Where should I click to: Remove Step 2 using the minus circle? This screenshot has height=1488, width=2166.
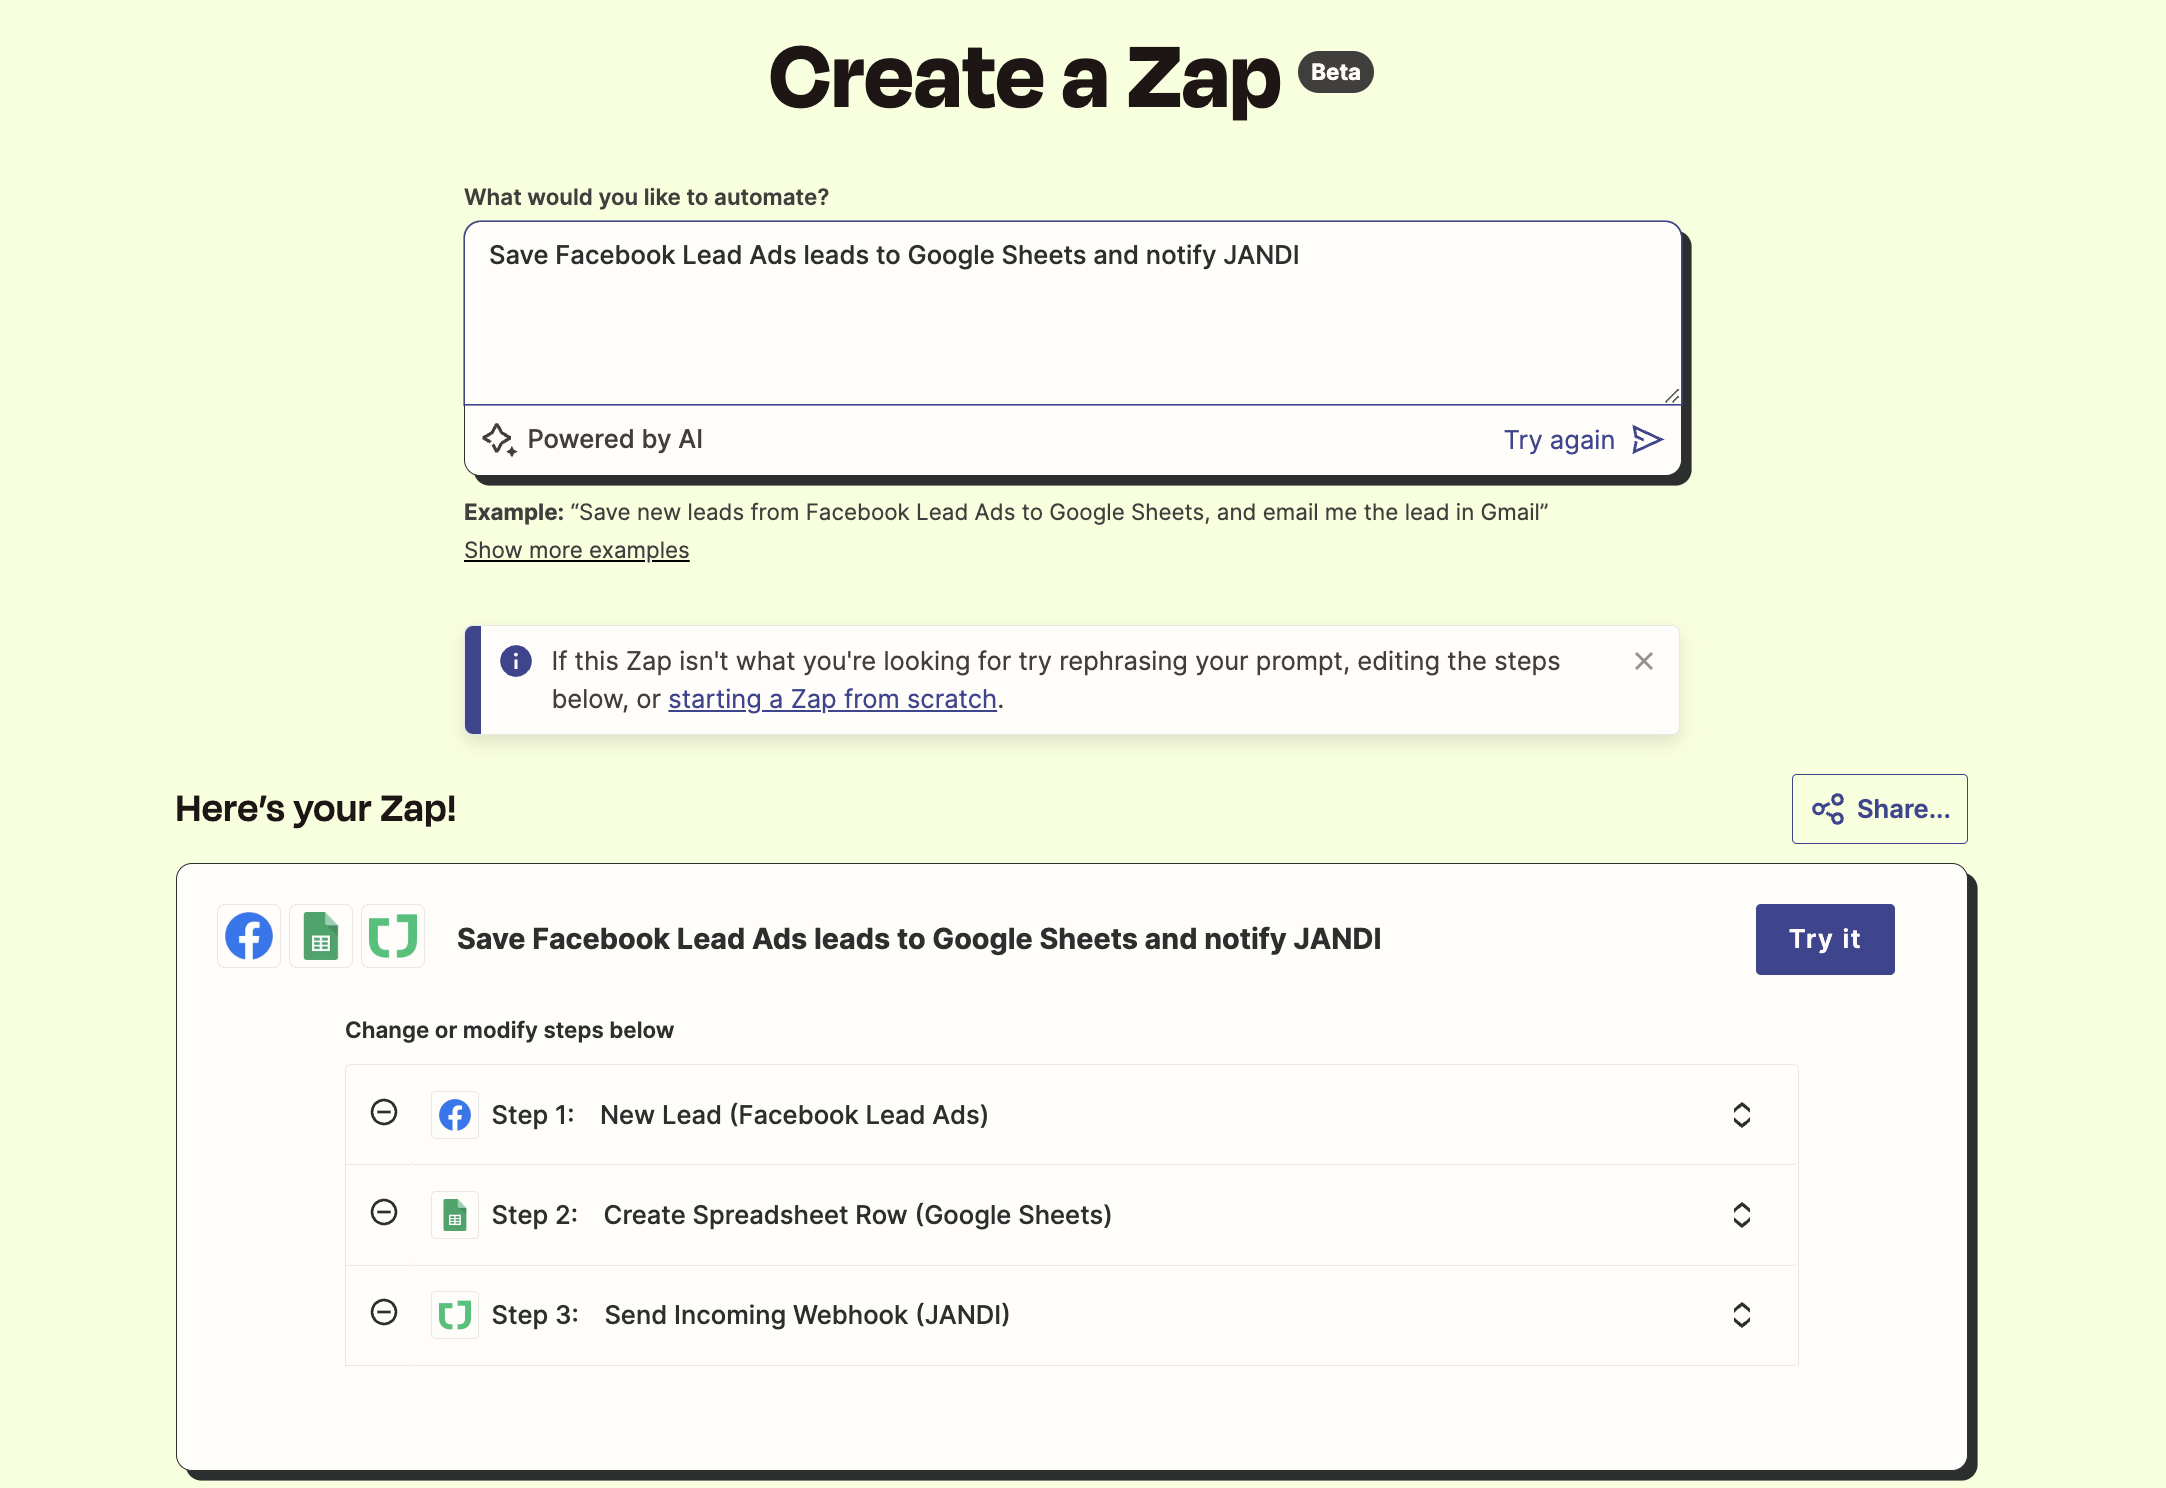(x=384, y=1212)
